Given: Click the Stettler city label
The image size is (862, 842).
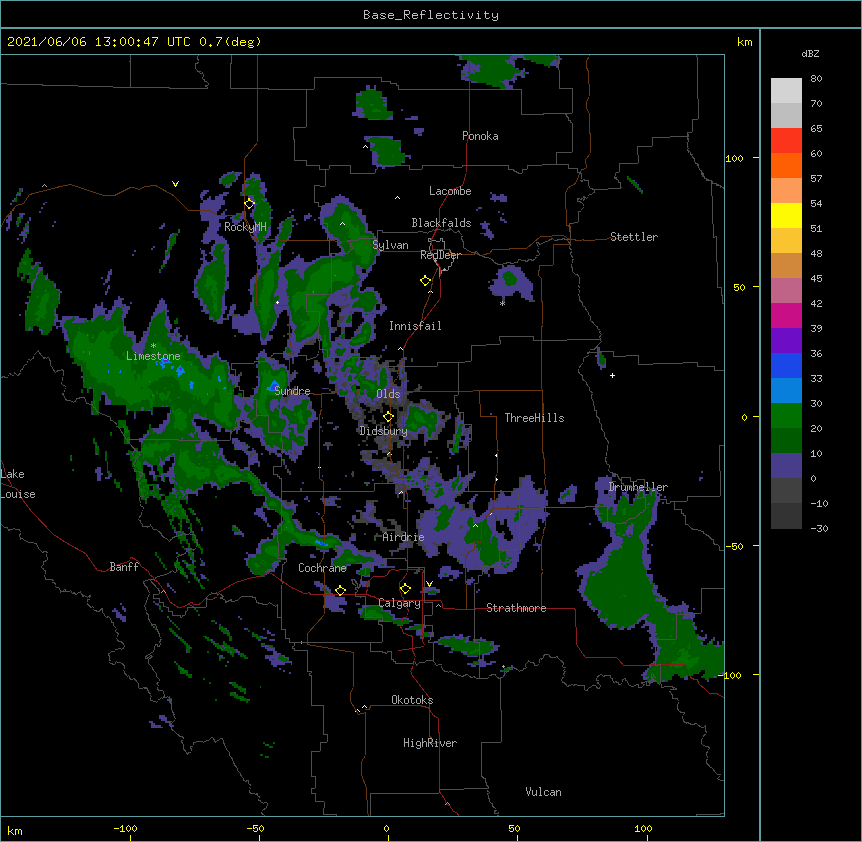Looking at the screenshot, I should pos(634,237).
